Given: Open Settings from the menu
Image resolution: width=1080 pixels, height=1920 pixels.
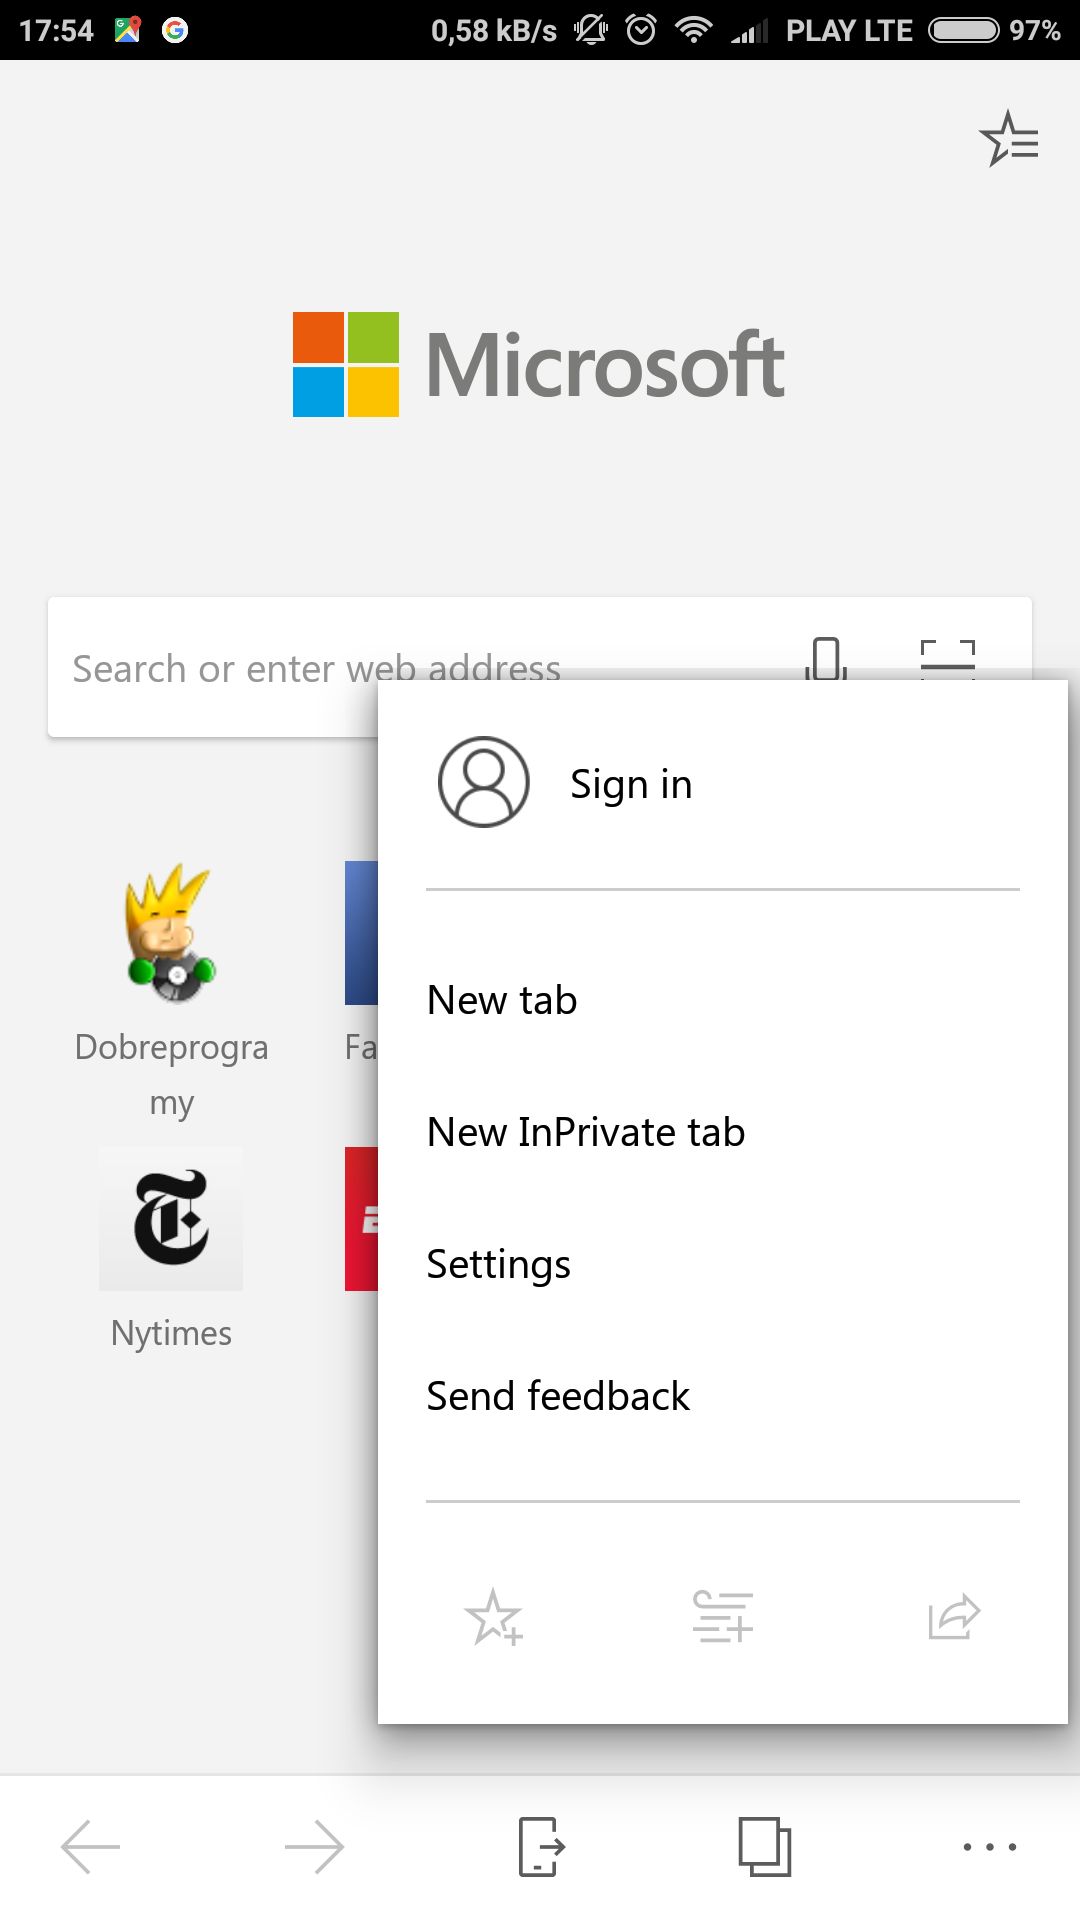Looking at the screenshot, I should [499, 1265].
